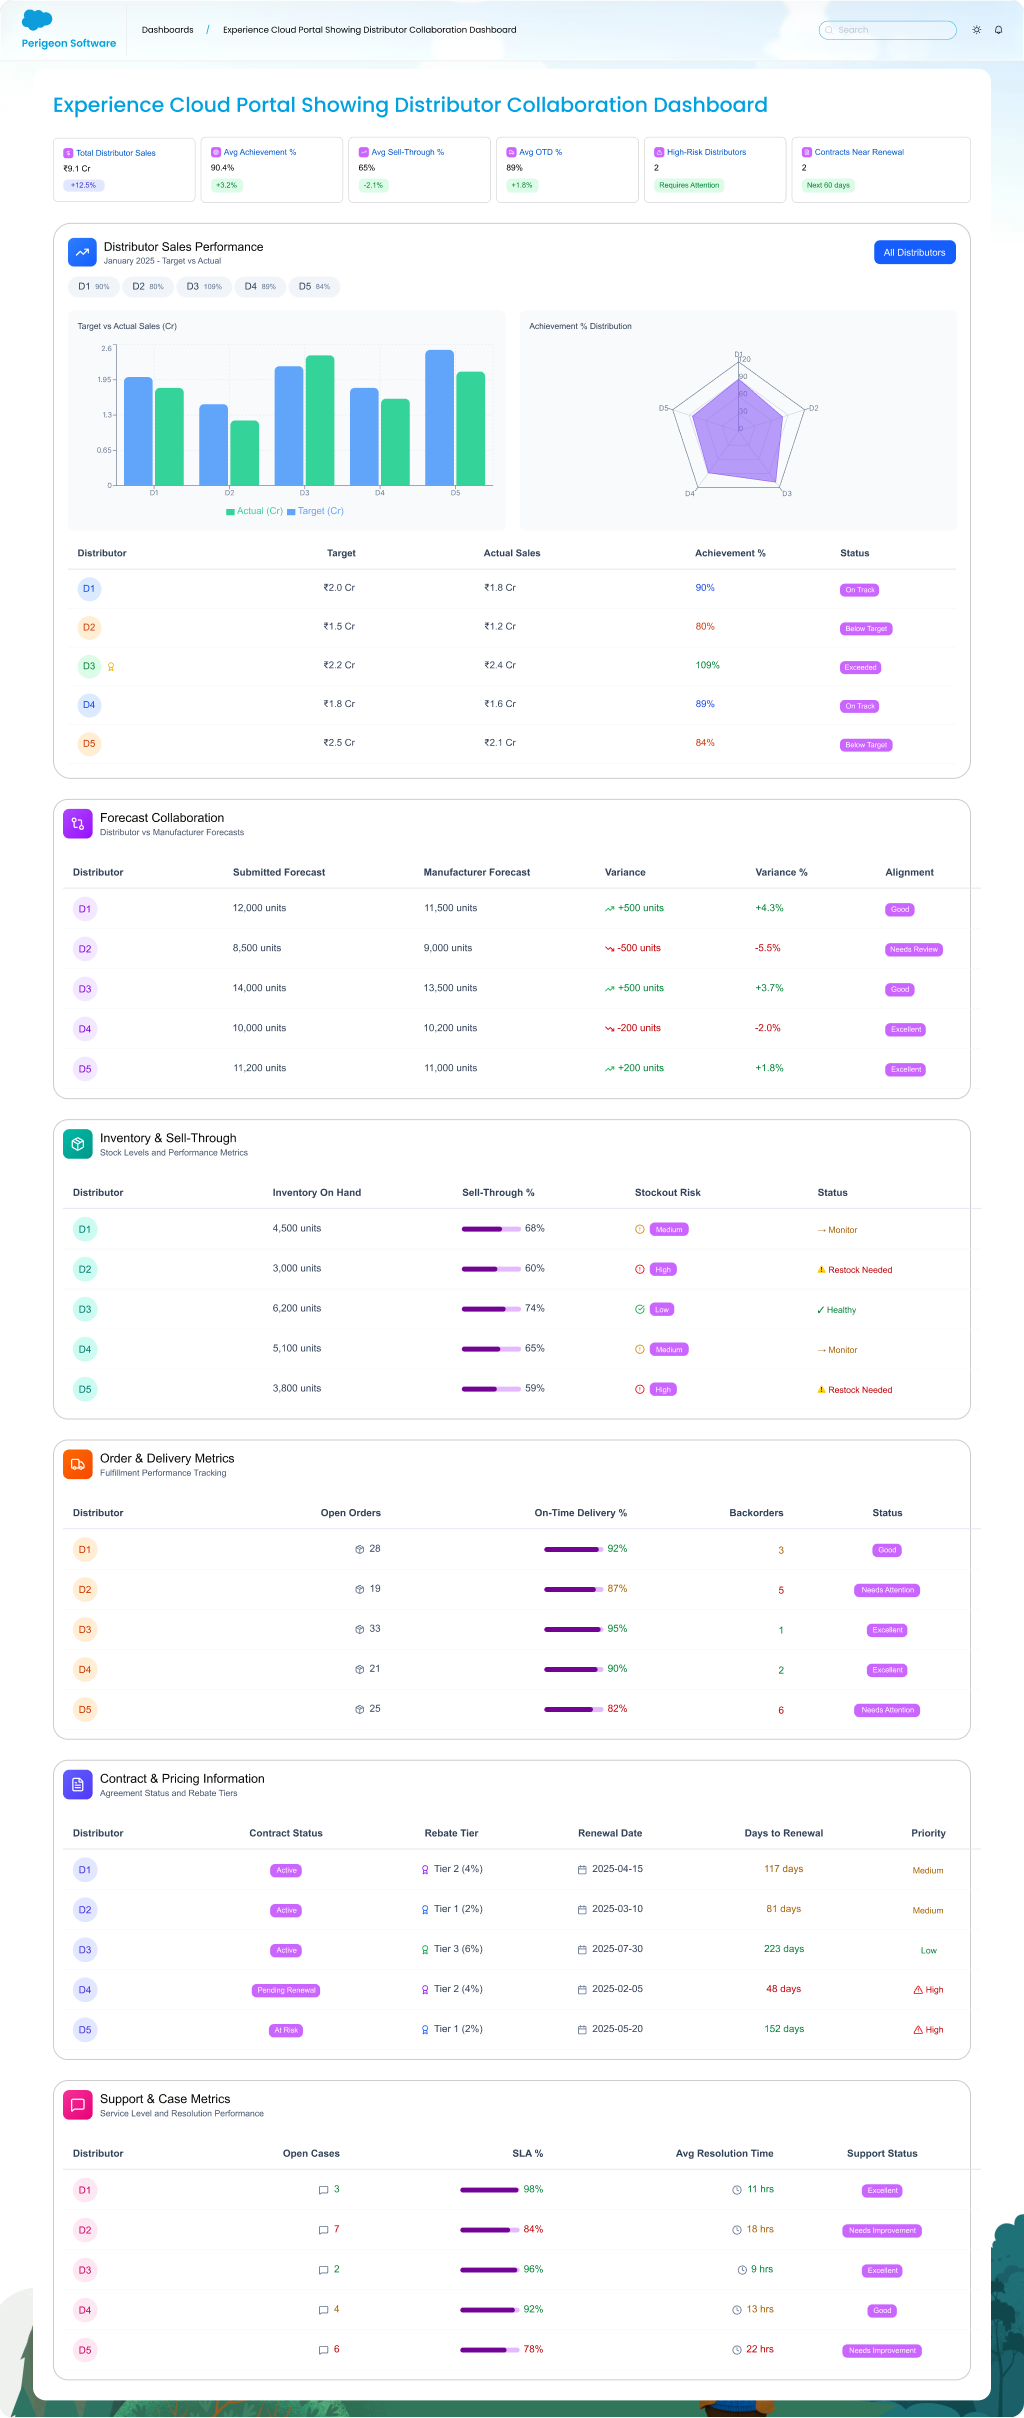The width and height of the screenshot is (1024, 2418).
Task: Click the Contract & Pricing document icon
Action: point(77,1785)
